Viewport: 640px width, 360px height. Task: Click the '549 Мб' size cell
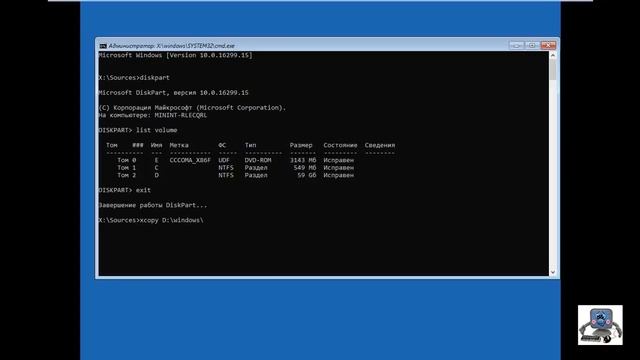(x=305, y=168)
